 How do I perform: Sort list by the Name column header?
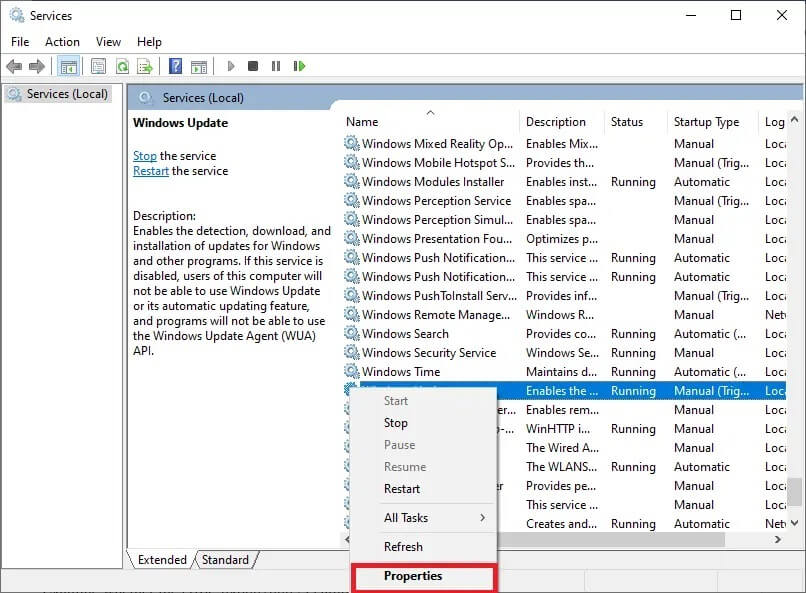click(x=362, y=122)
